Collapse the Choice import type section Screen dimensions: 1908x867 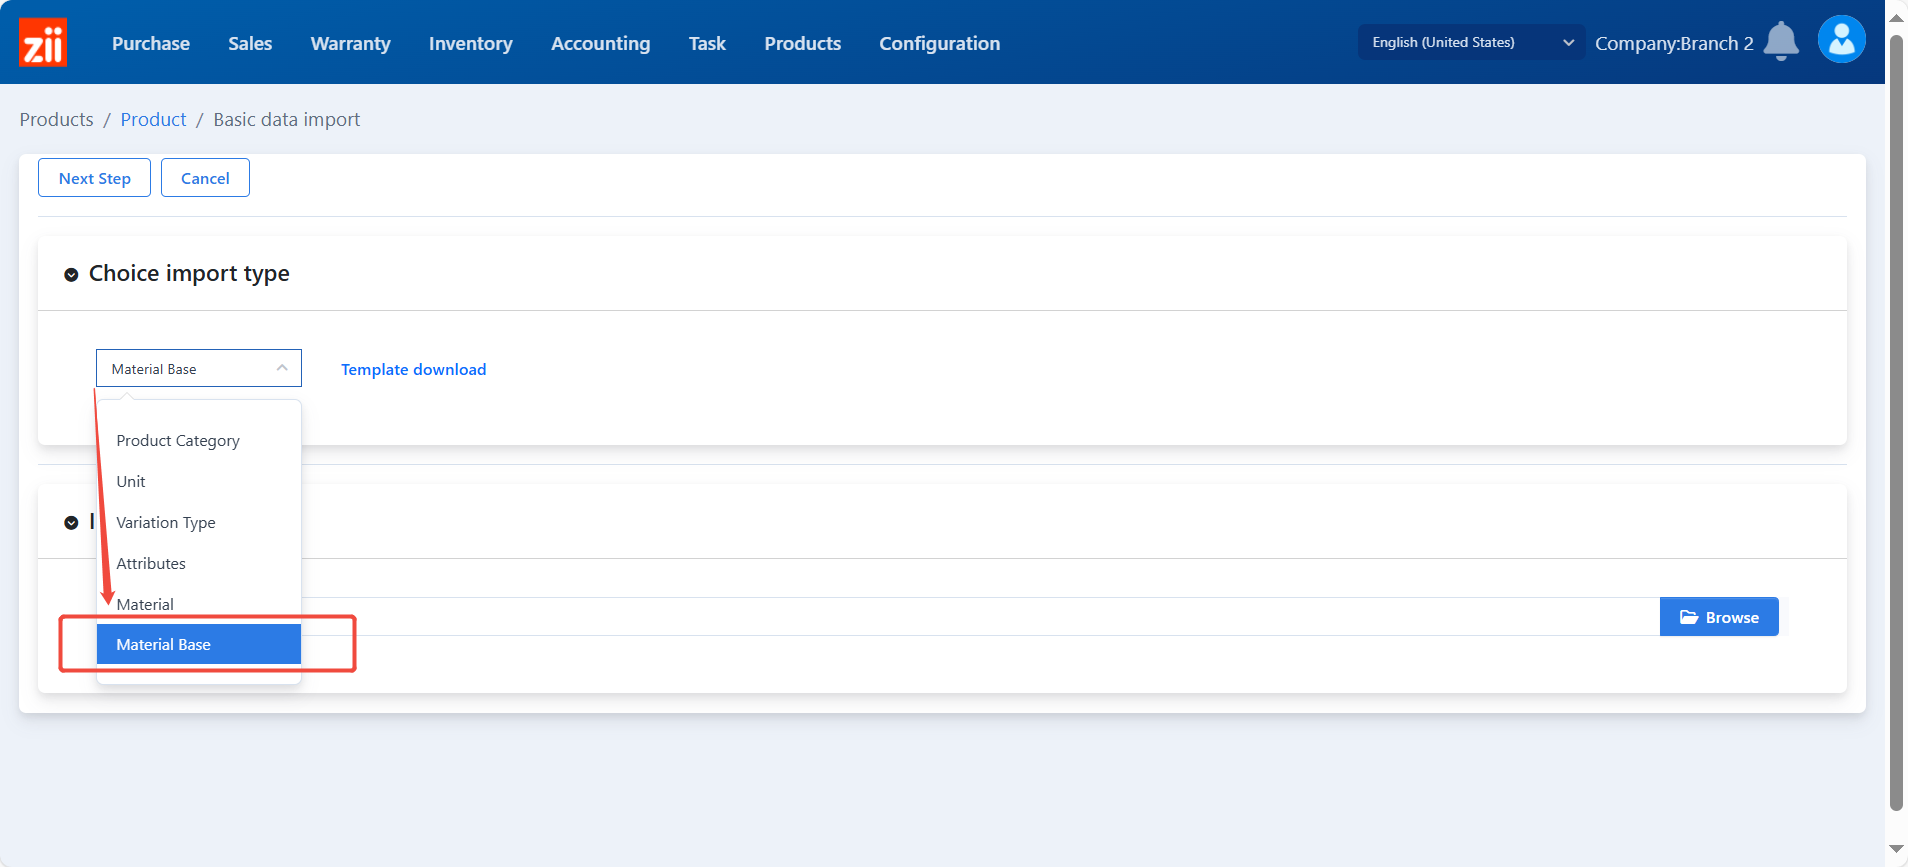(x=71, y=275)
